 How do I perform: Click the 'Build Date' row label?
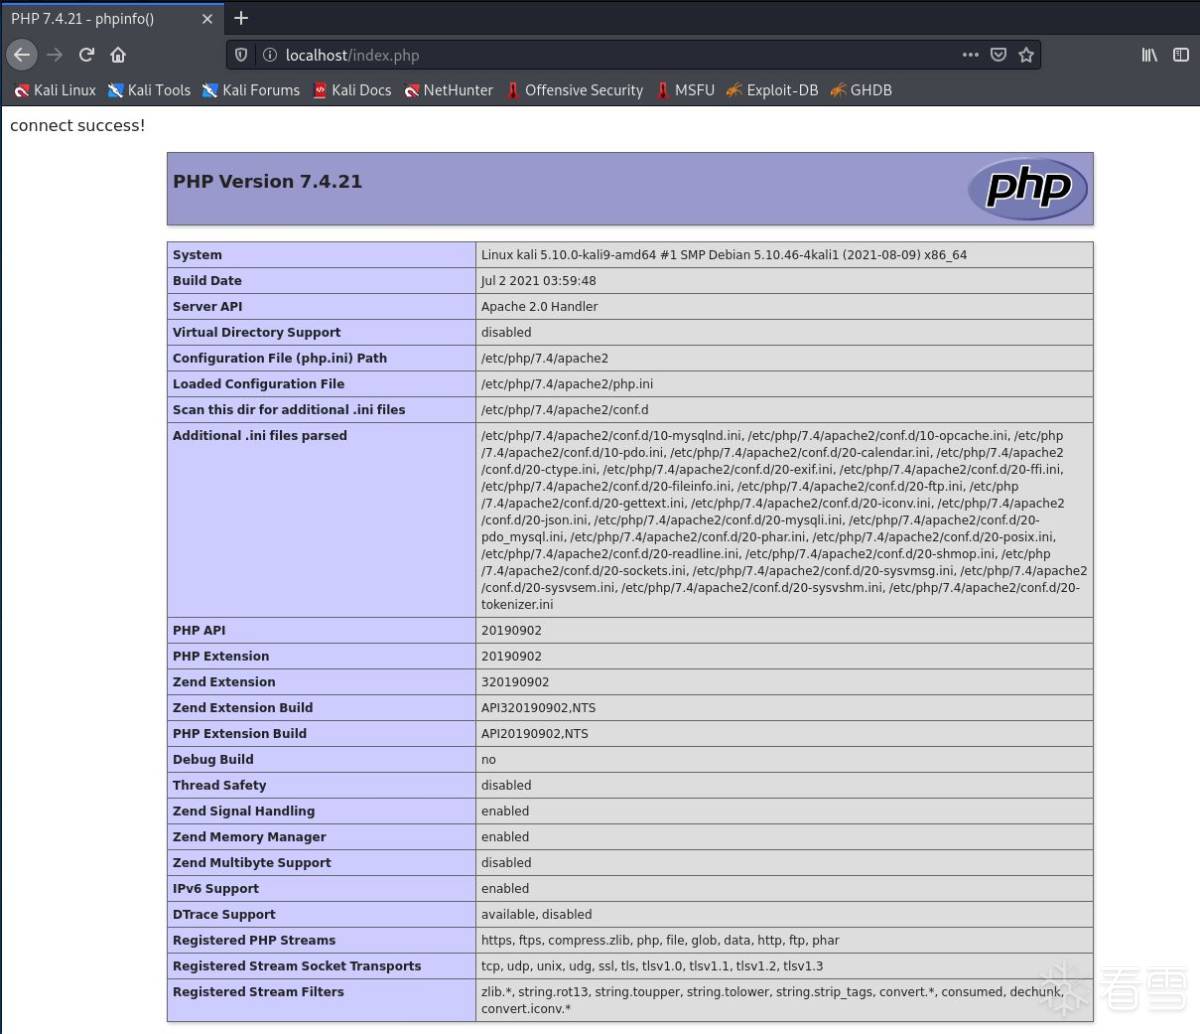pyautogui.click(x=207, y=281)
